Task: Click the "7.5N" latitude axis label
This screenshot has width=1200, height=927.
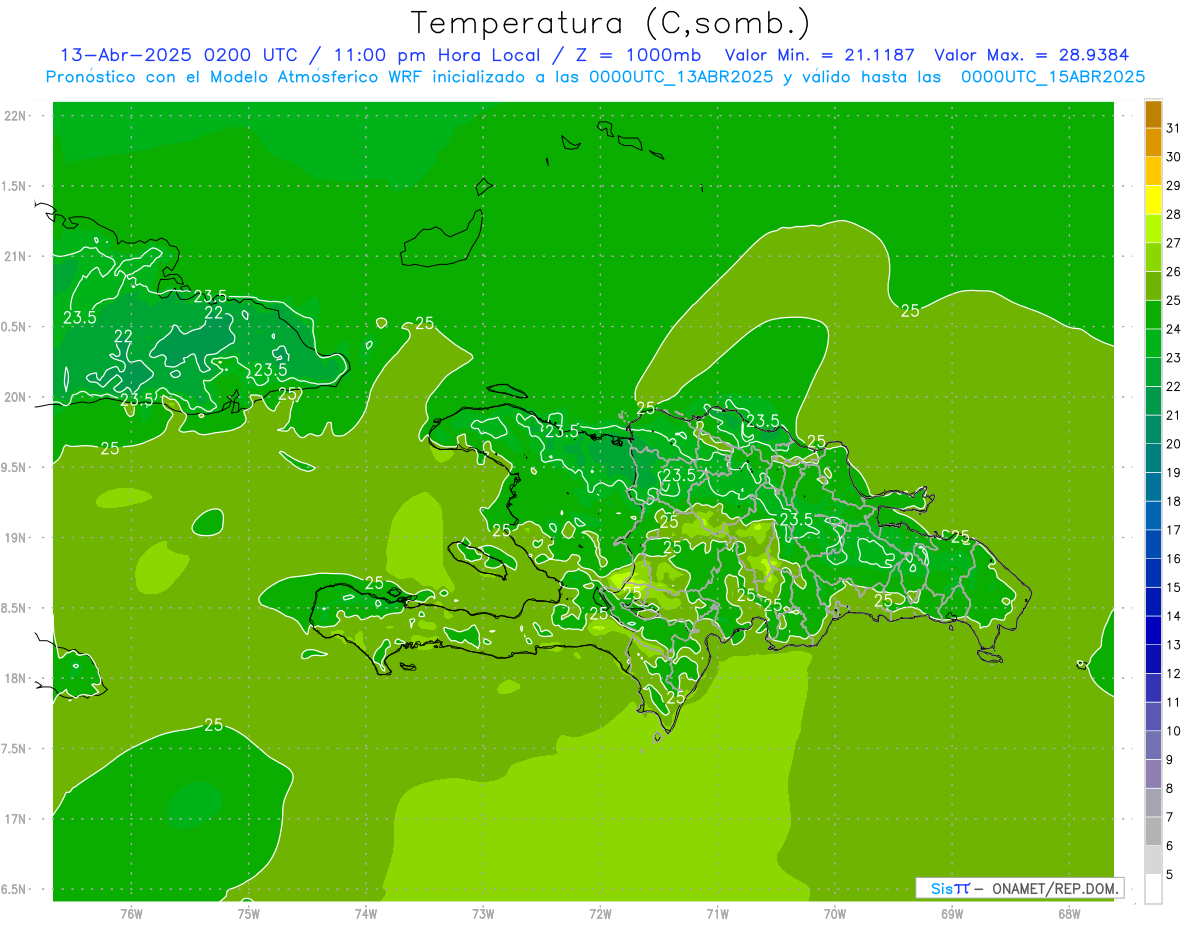Action: click(15, 748)
